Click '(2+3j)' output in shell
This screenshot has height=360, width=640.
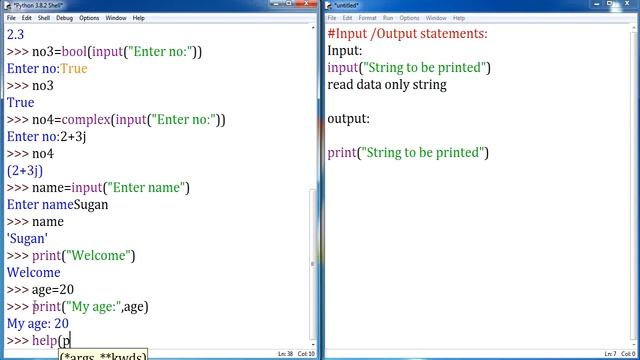click(25, 171)
